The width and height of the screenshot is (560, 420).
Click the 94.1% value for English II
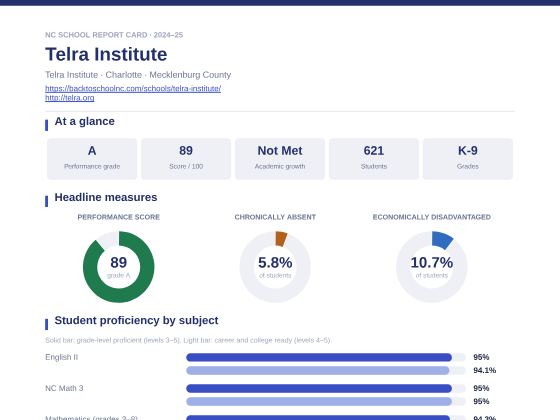tap(485, 370)
